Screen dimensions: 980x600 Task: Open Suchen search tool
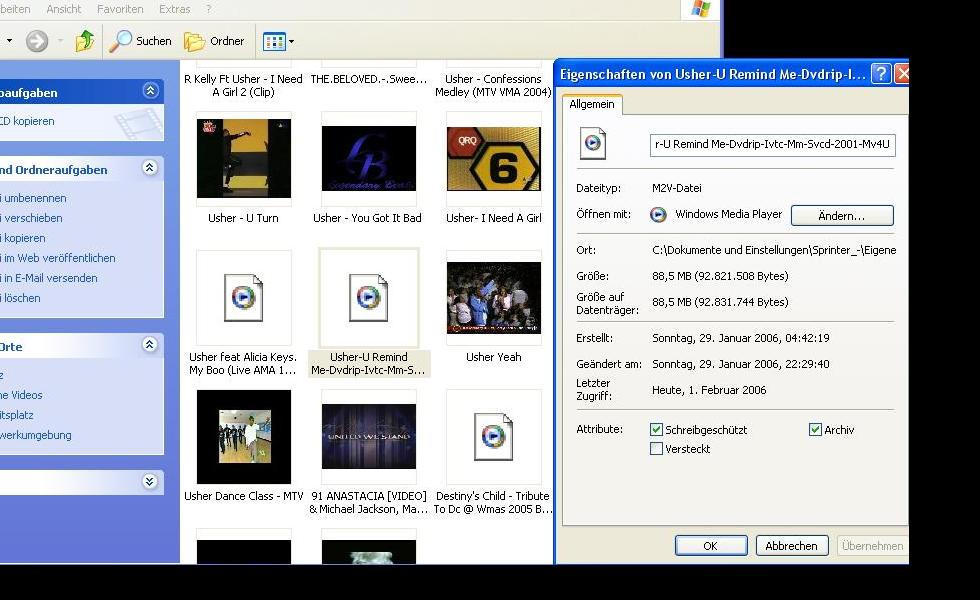coord(141,41)
